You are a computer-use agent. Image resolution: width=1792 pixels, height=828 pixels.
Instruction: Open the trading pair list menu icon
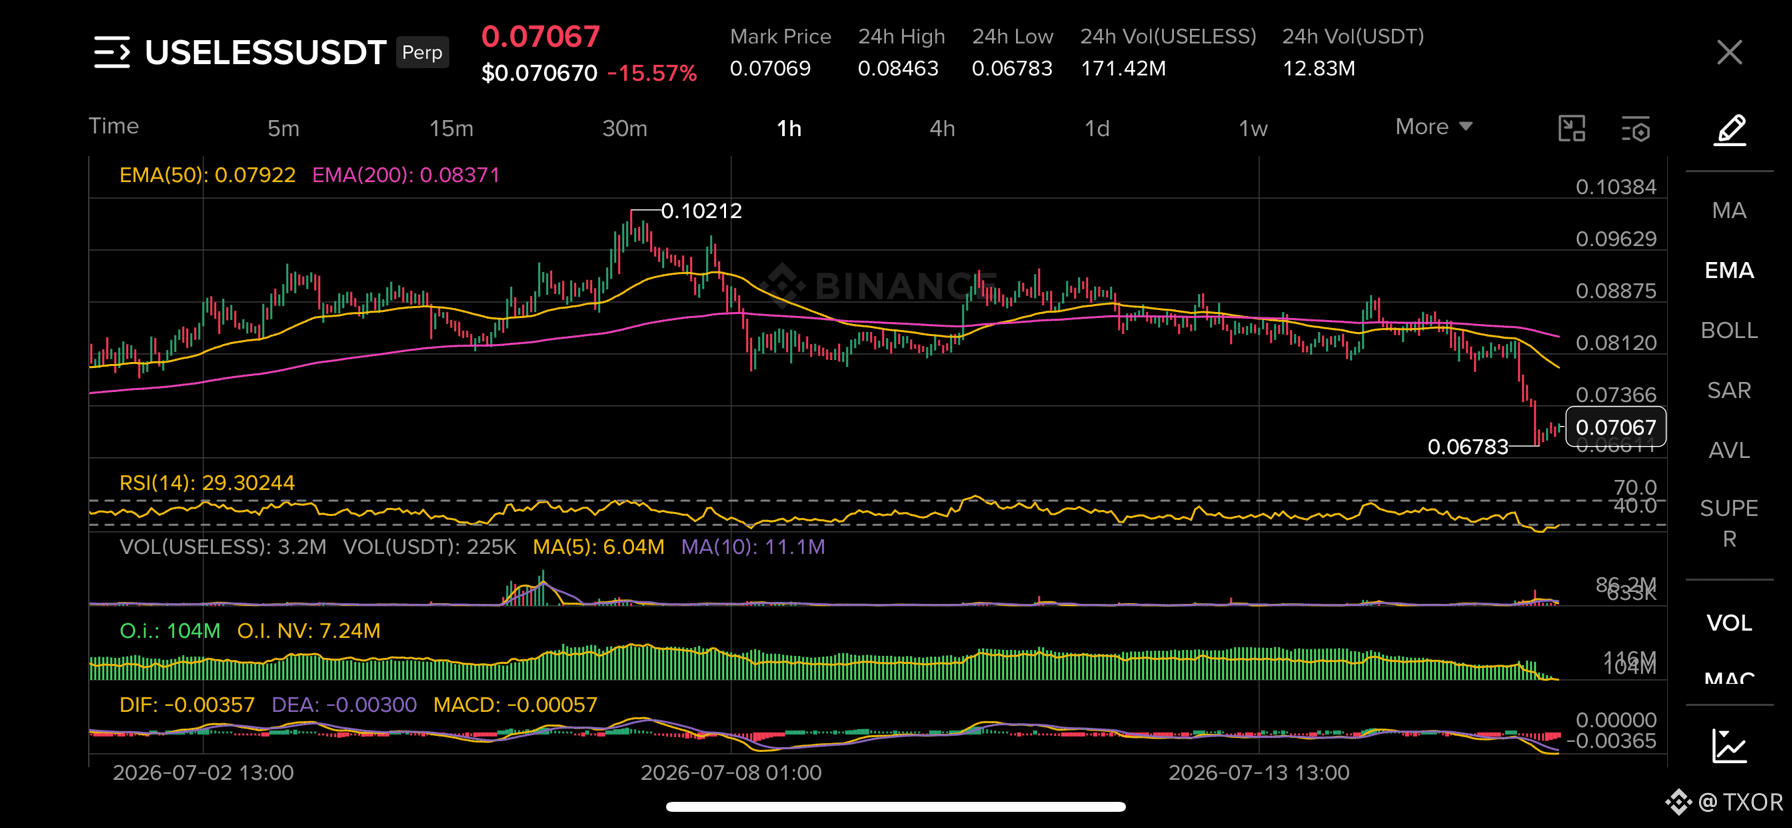(x=112, y=52)
